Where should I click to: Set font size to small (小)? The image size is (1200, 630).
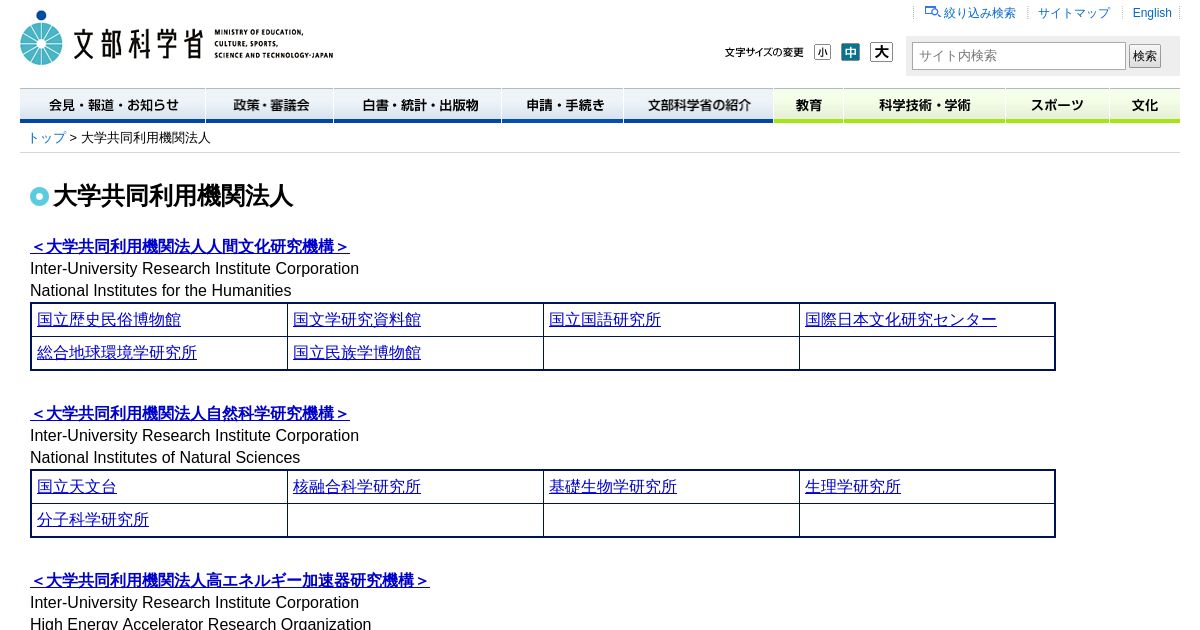822,52
